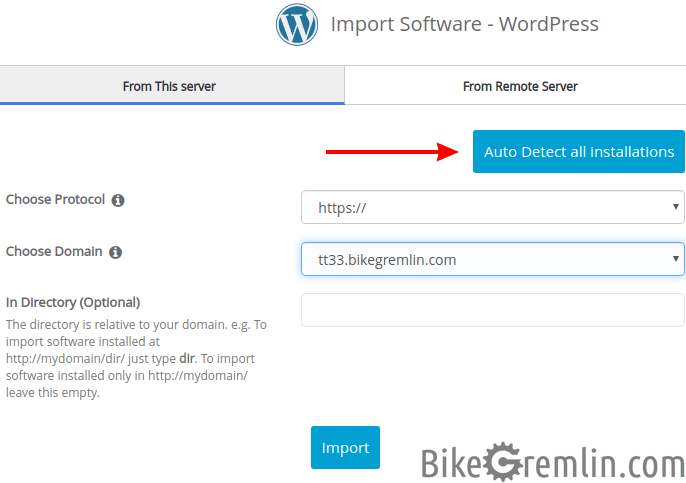Screen dimensions: 686x483
Task: Click the In Directory (Optional) label
Action: coord(73,302)
